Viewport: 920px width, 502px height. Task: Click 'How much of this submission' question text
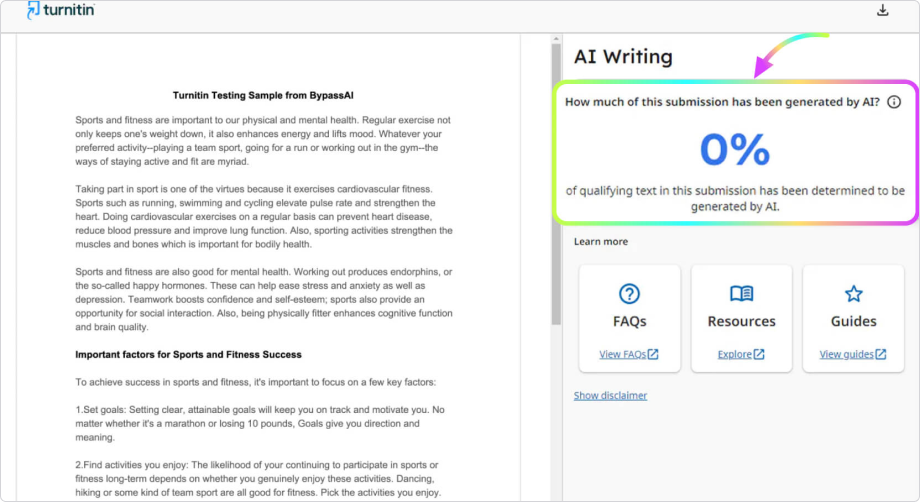coord(722,102)
